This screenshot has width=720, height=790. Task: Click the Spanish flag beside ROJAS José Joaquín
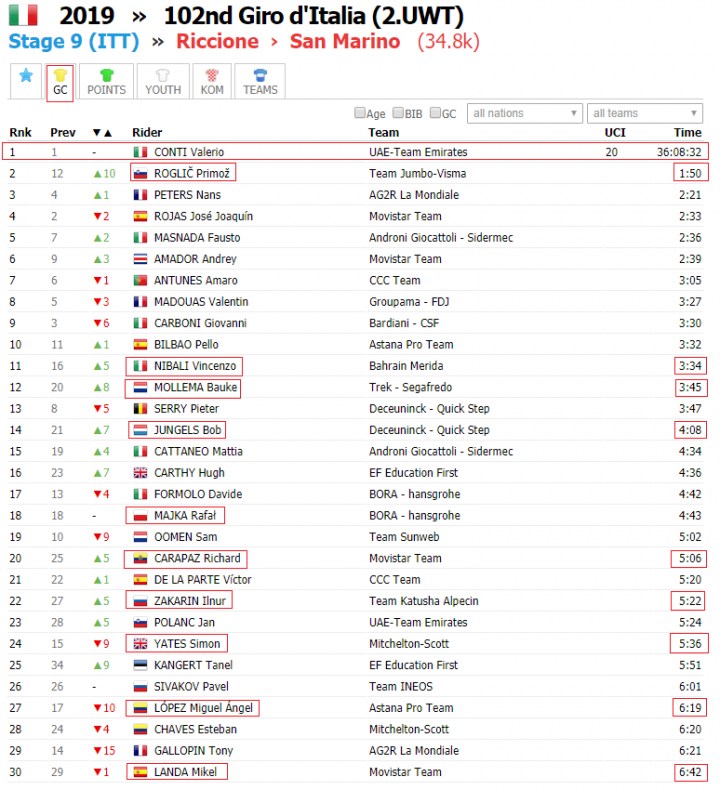point(140,217)
